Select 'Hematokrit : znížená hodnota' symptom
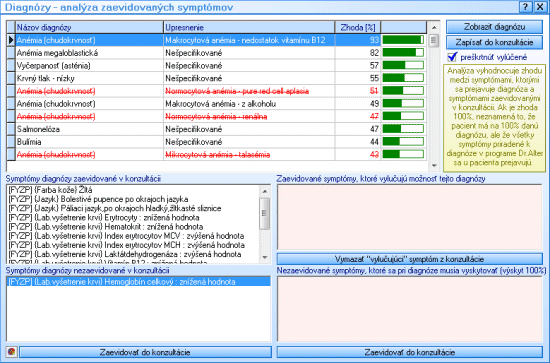Screen dimensions: 550x363 133,227
